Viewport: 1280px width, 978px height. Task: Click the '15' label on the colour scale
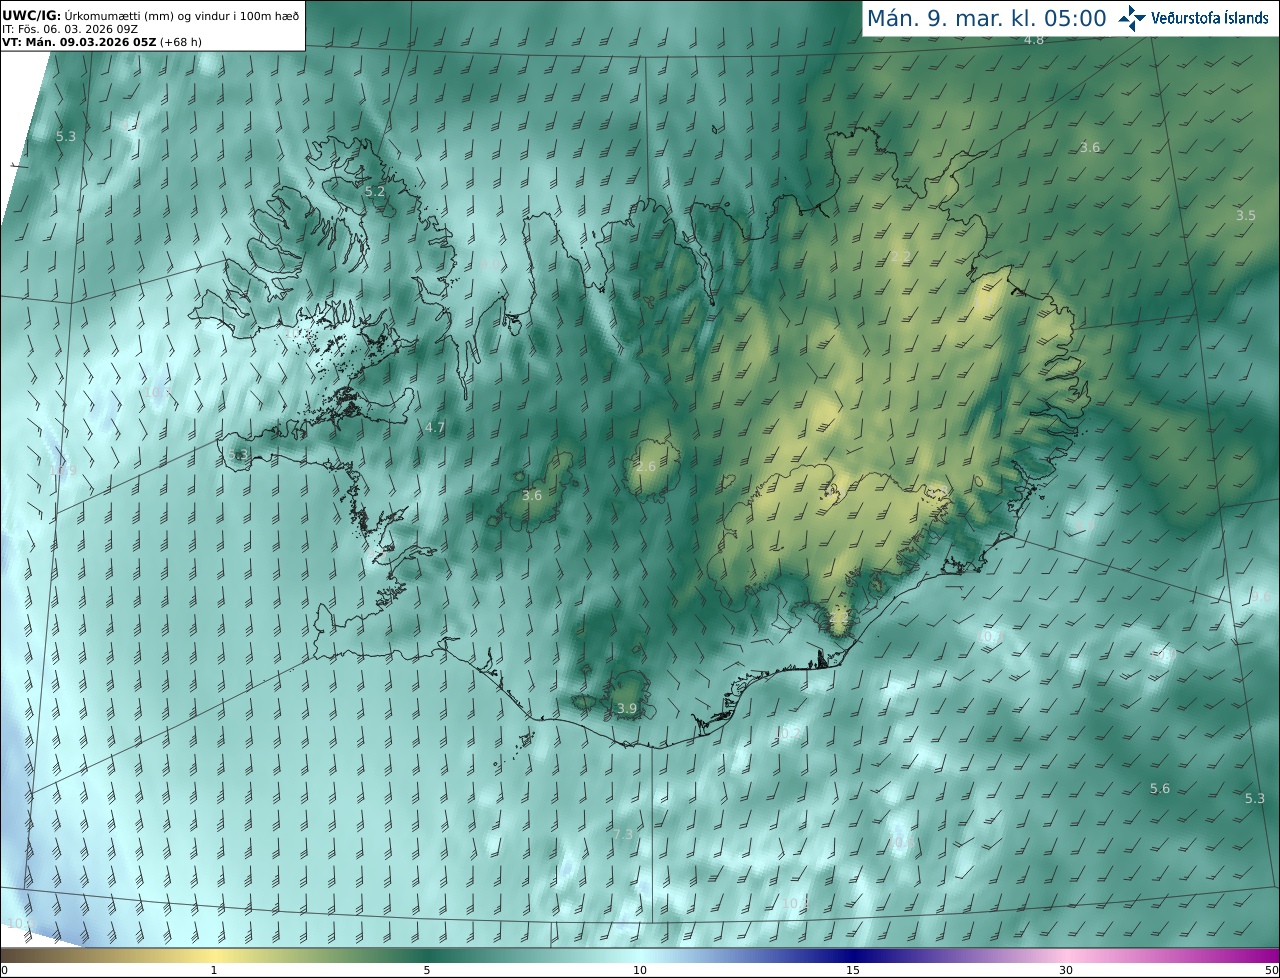(x=853, y=970)
